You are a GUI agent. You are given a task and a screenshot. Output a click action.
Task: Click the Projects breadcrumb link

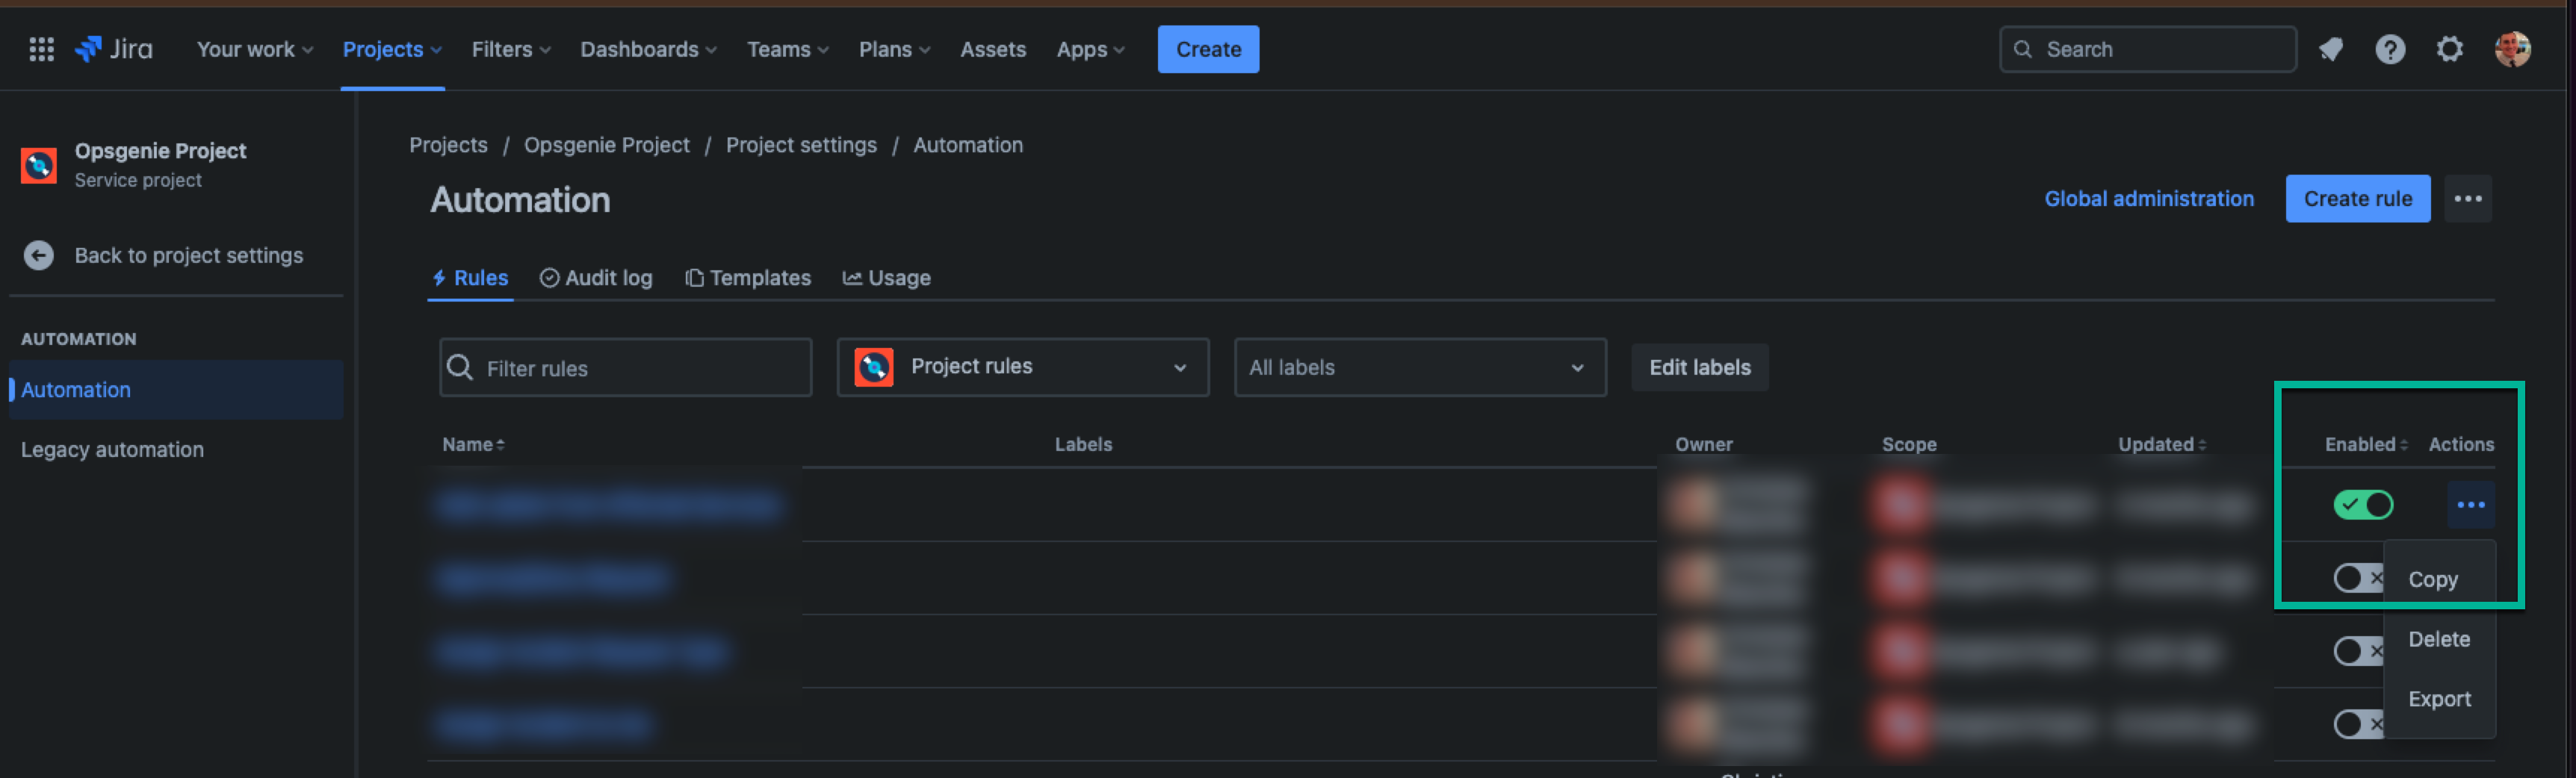click(x=448, y=145)
